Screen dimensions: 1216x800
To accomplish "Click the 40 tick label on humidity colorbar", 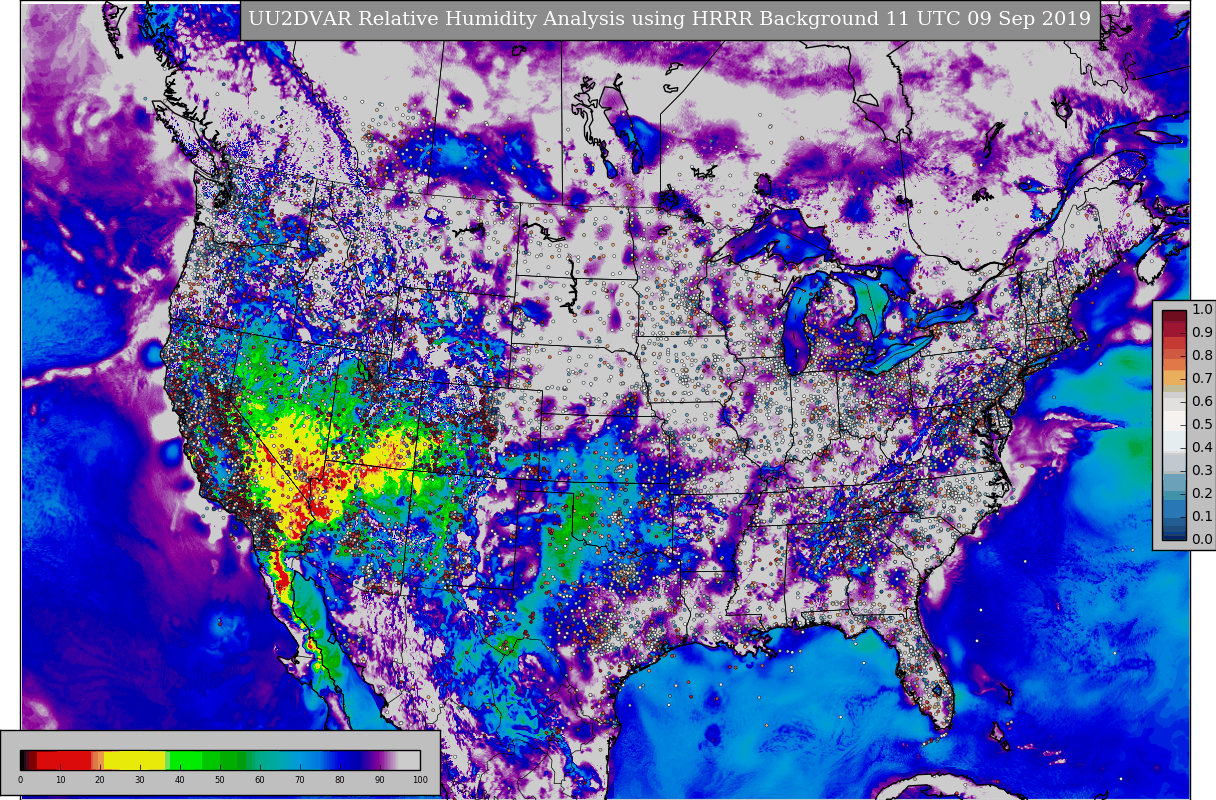I will click(180, 780).
